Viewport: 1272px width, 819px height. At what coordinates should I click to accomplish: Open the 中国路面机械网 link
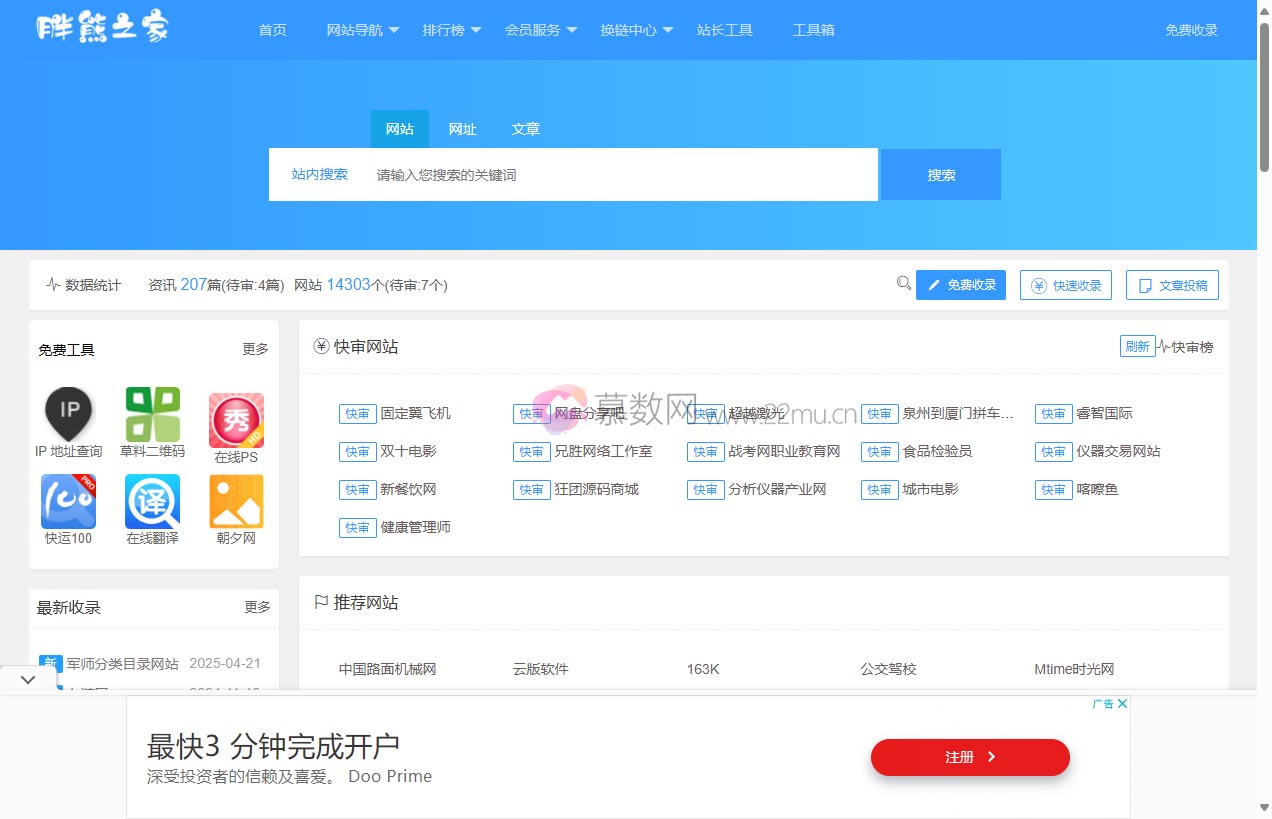(388, 669)
